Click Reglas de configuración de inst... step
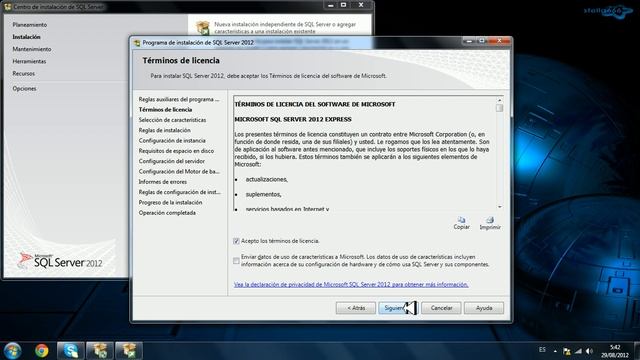The width and height of the screenshot is (640, 360). coord(179,192)
